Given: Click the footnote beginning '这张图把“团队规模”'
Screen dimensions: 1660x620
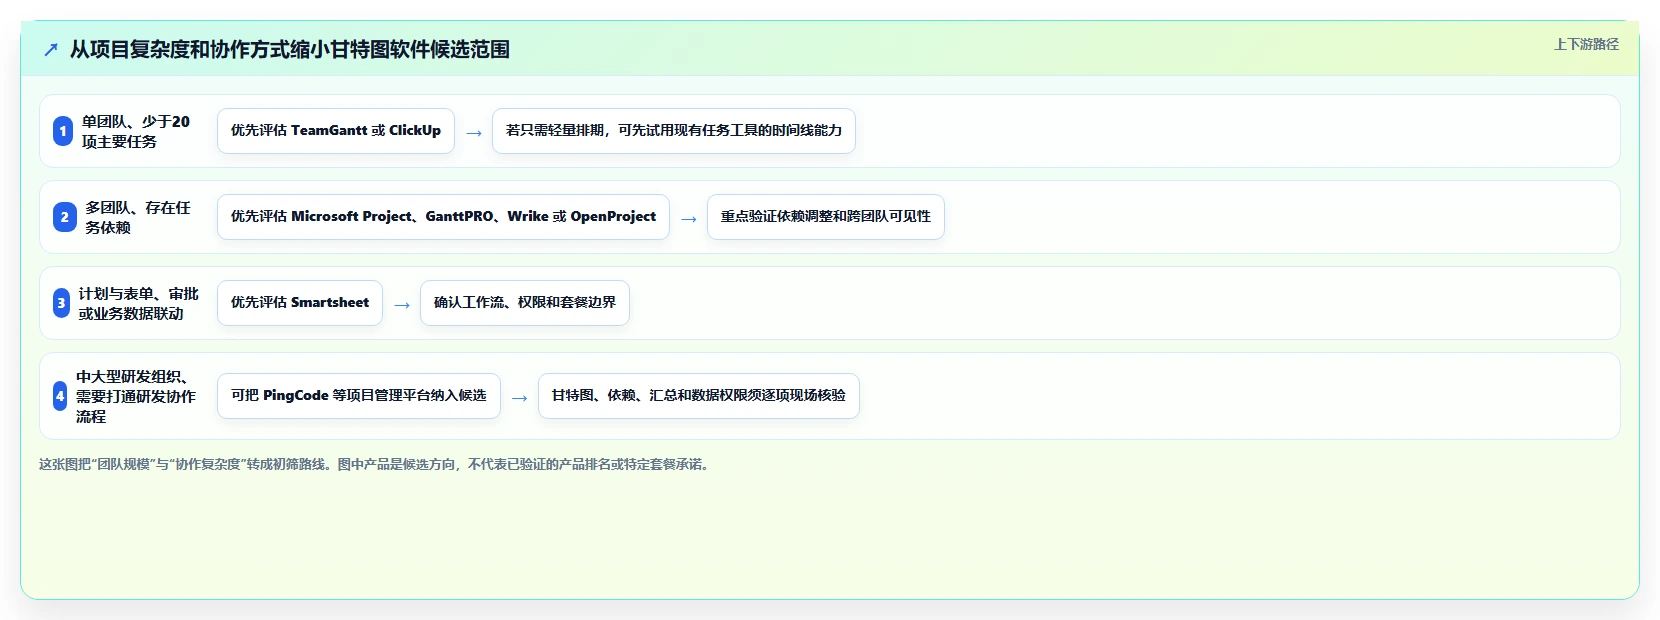Looking at the screenshot, I should pyautogui.click(x=376, y=464).
